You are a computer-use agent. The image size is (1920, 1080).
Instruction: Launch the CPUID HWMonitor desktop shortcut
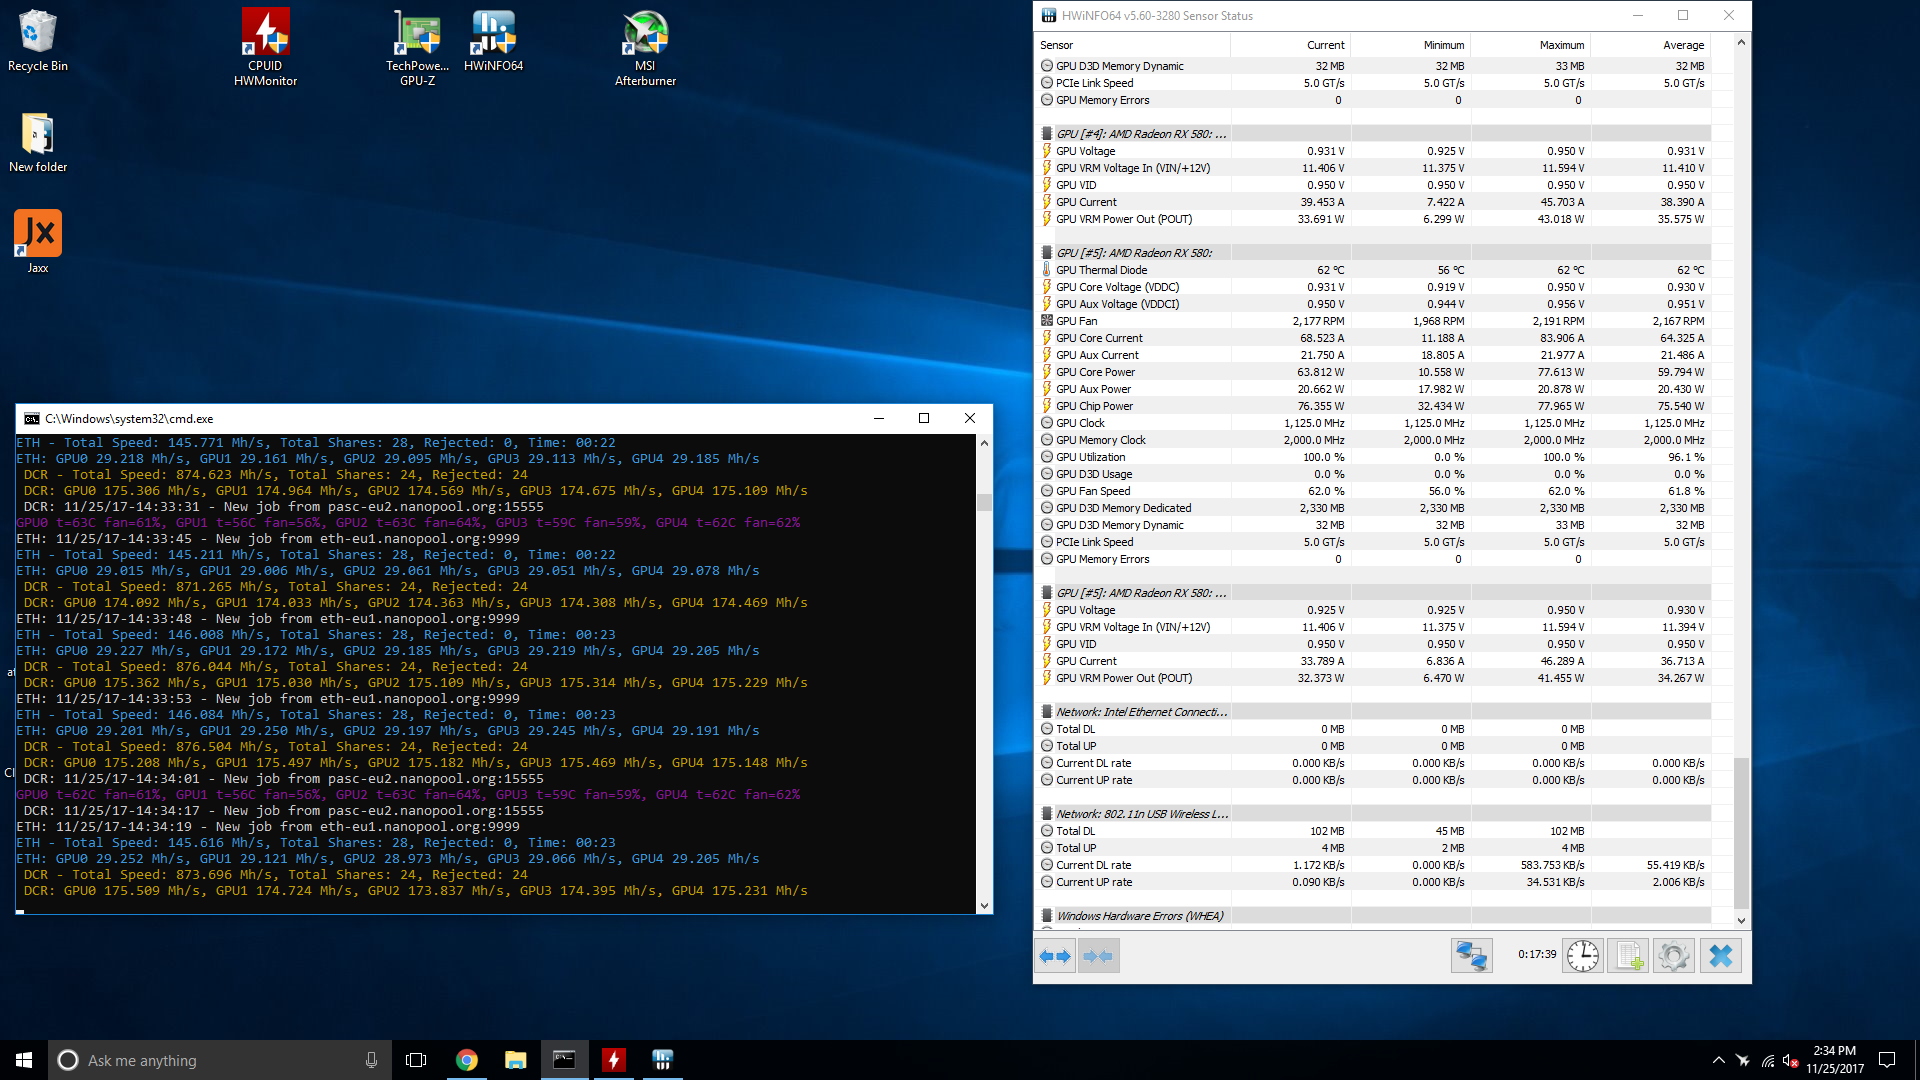coord(265,47)
